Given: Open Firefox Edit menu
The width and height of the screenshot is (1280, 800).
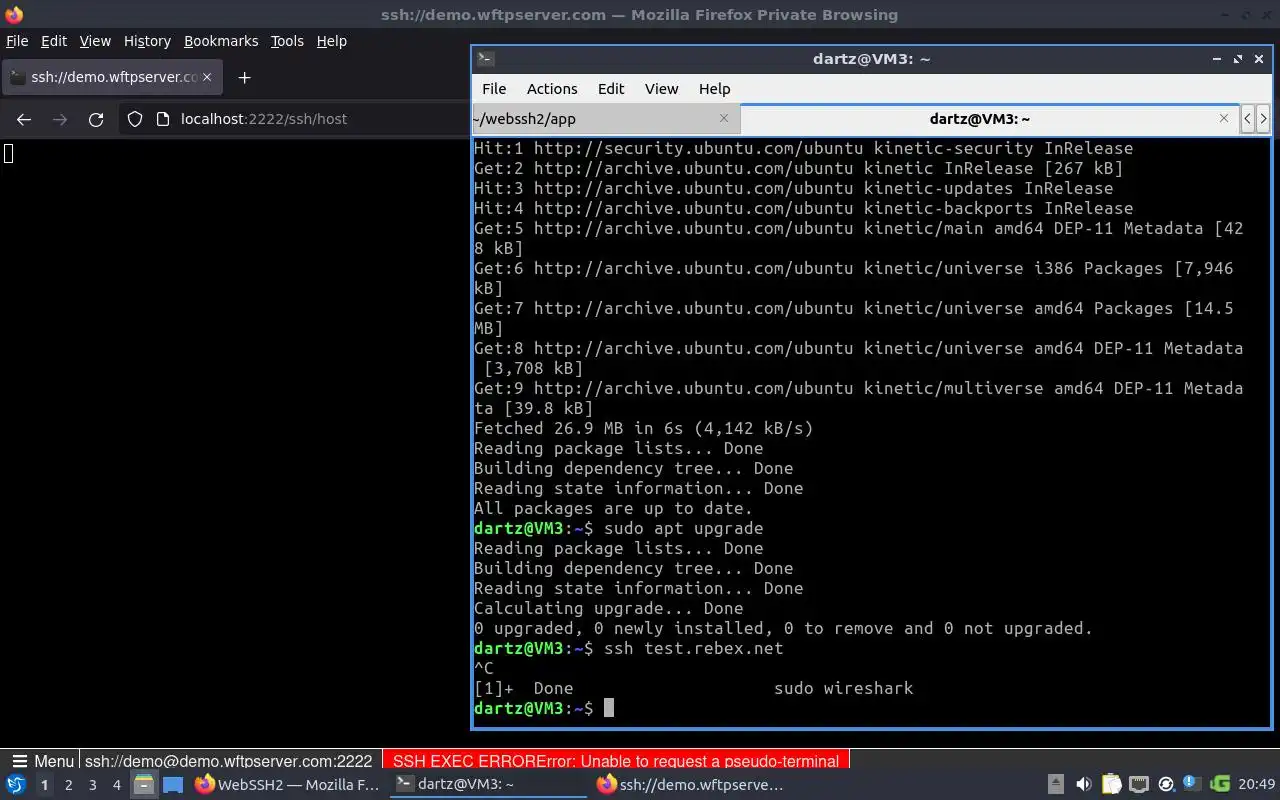Looking at the screenshot, I should click(x=54, y=41).
